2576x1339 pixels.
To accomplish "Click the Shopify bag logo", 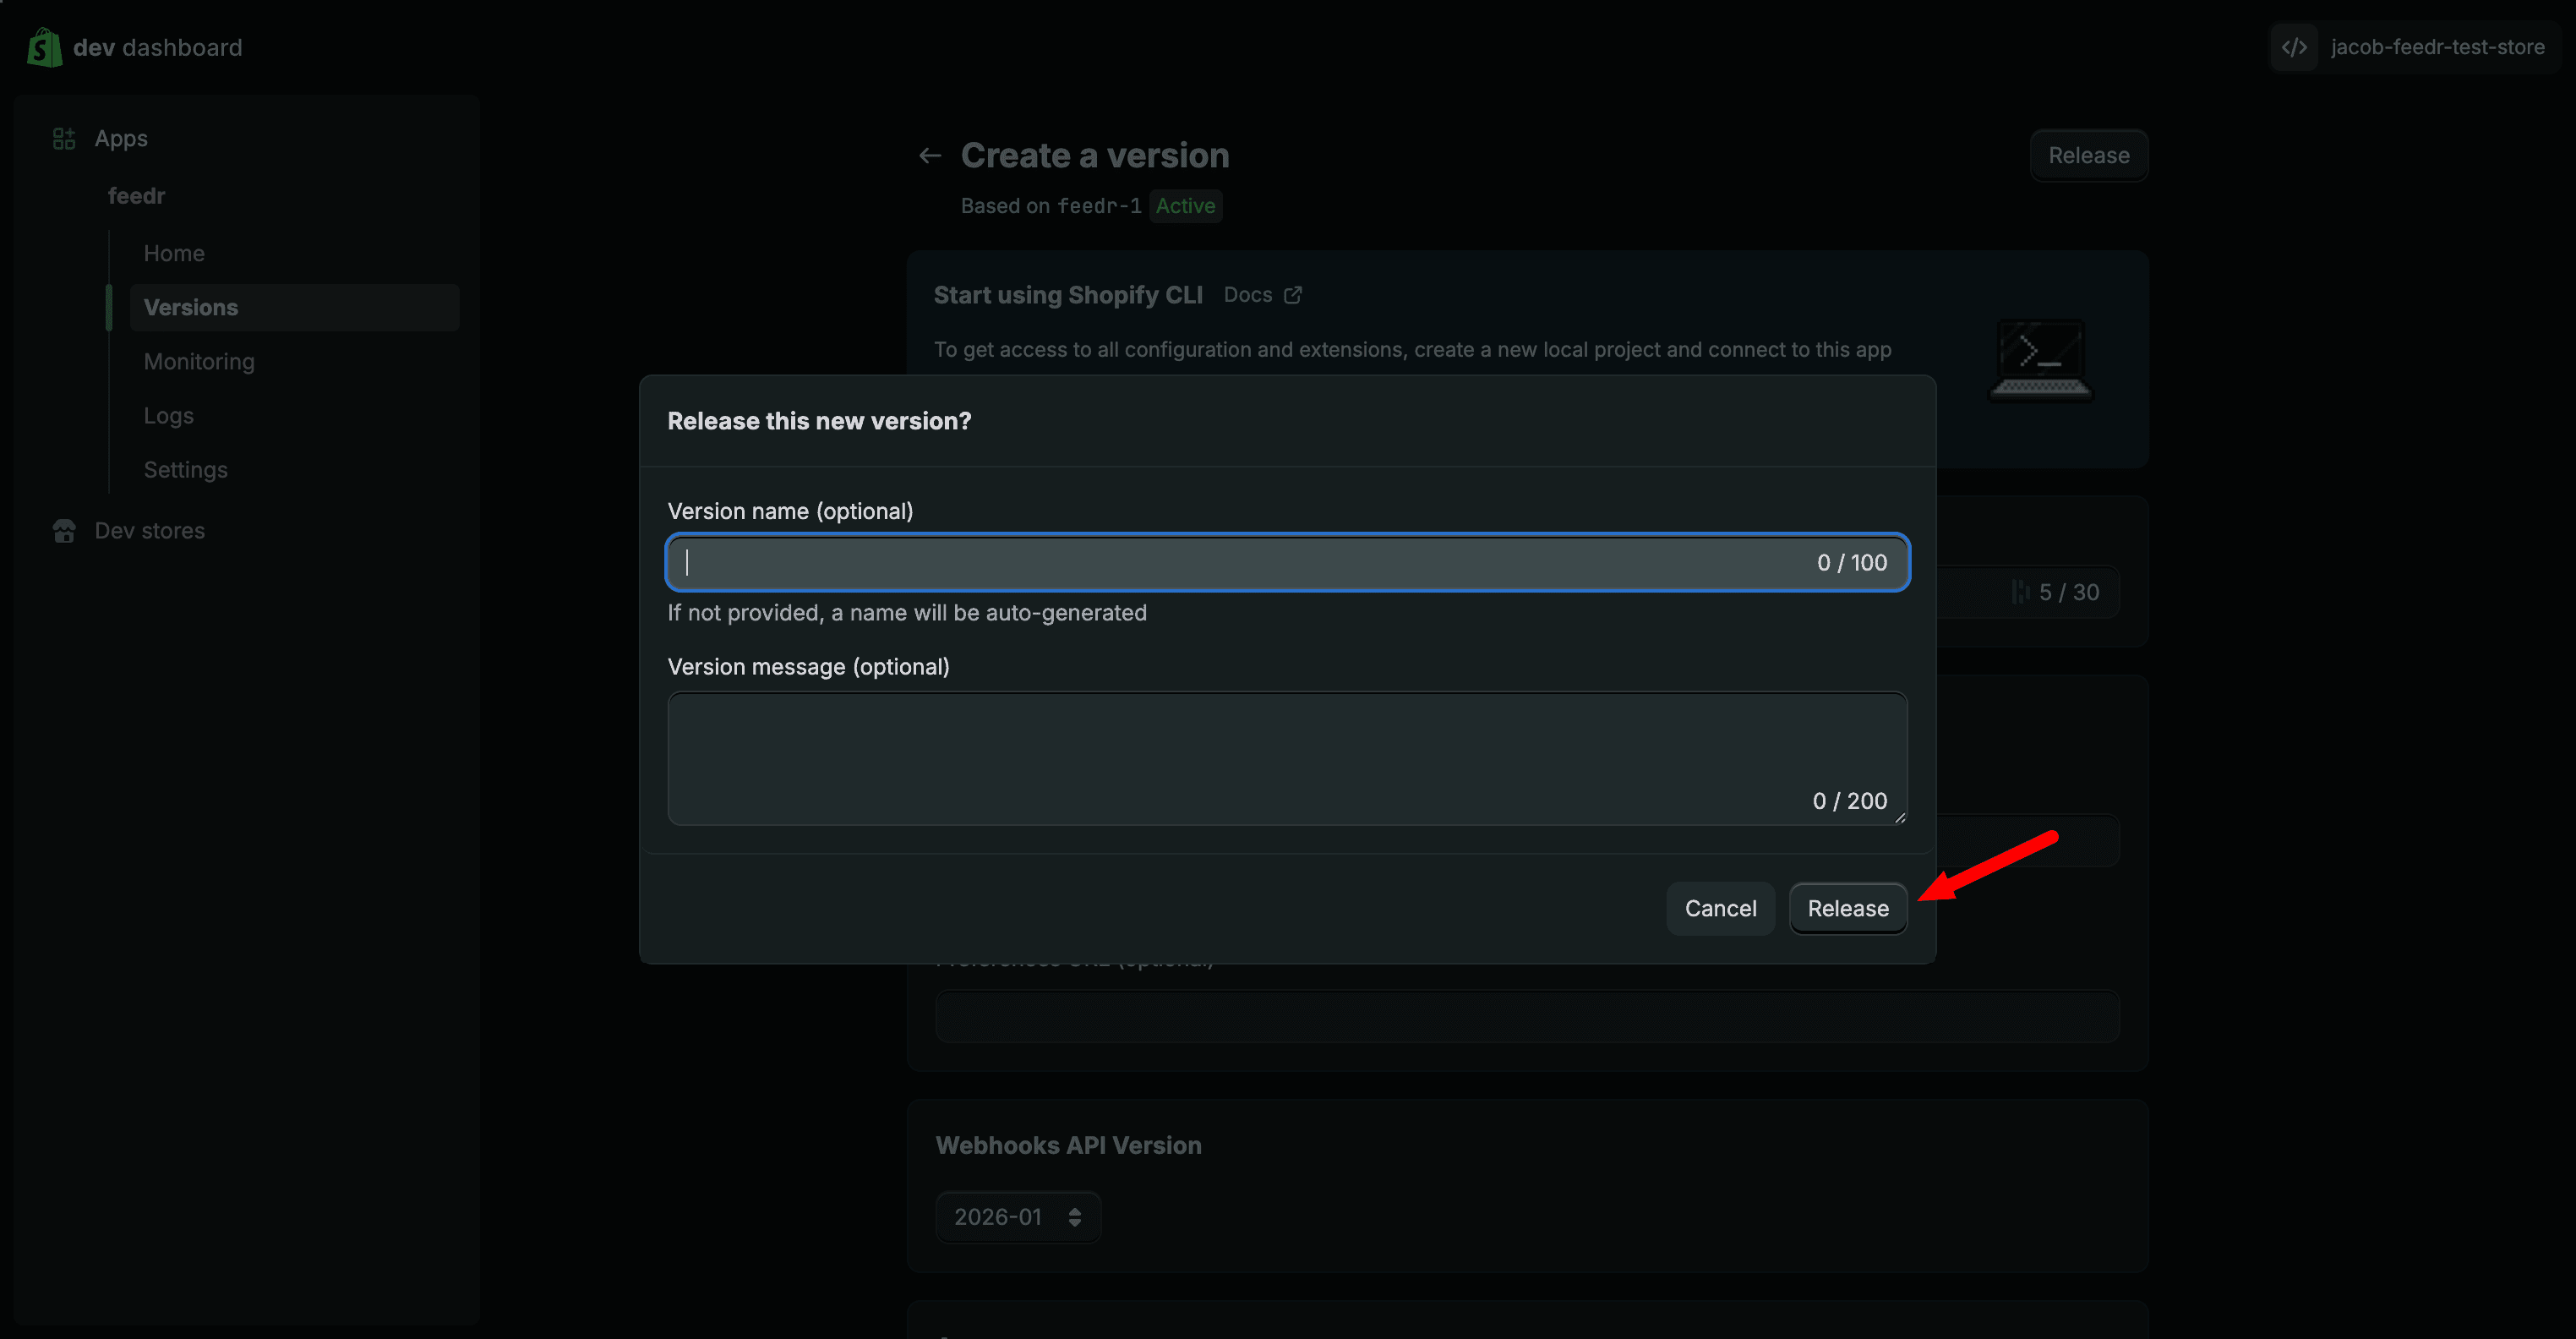I will click(x=44, y=47).
